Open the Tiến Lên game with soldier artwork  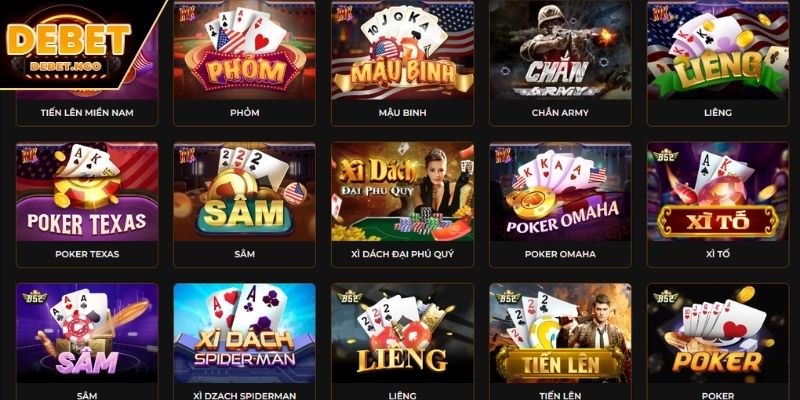click(x=560, y=333)
